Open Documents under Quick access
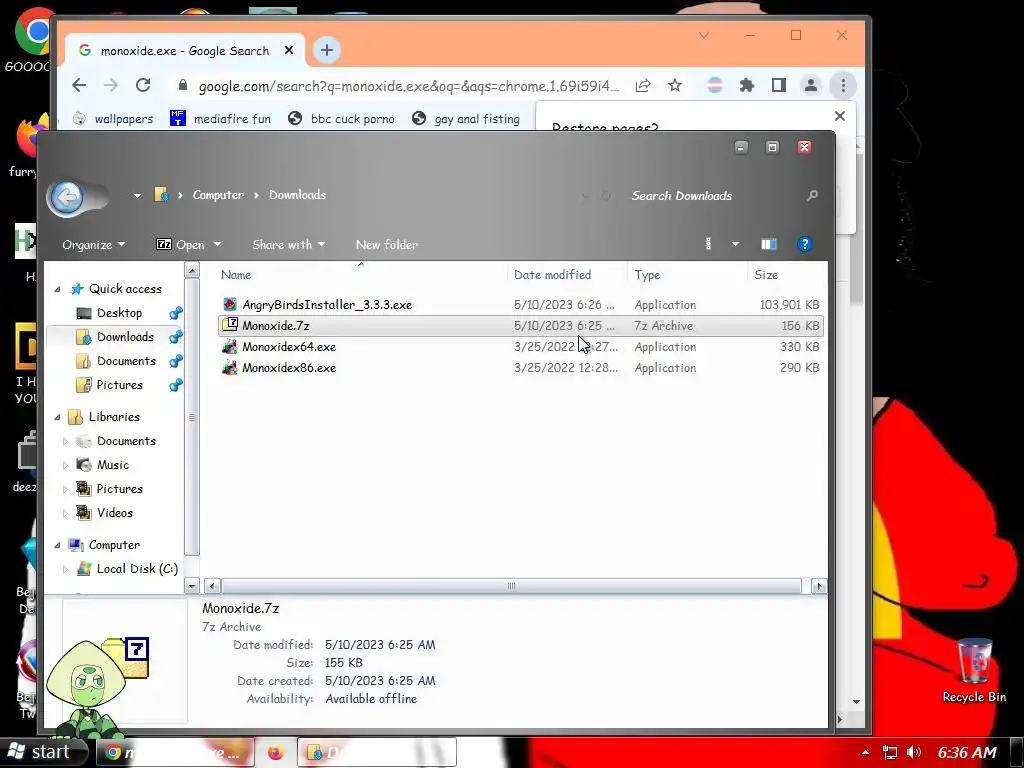The width and height of the screenshot is (1024, 768). tap(126, 361)
